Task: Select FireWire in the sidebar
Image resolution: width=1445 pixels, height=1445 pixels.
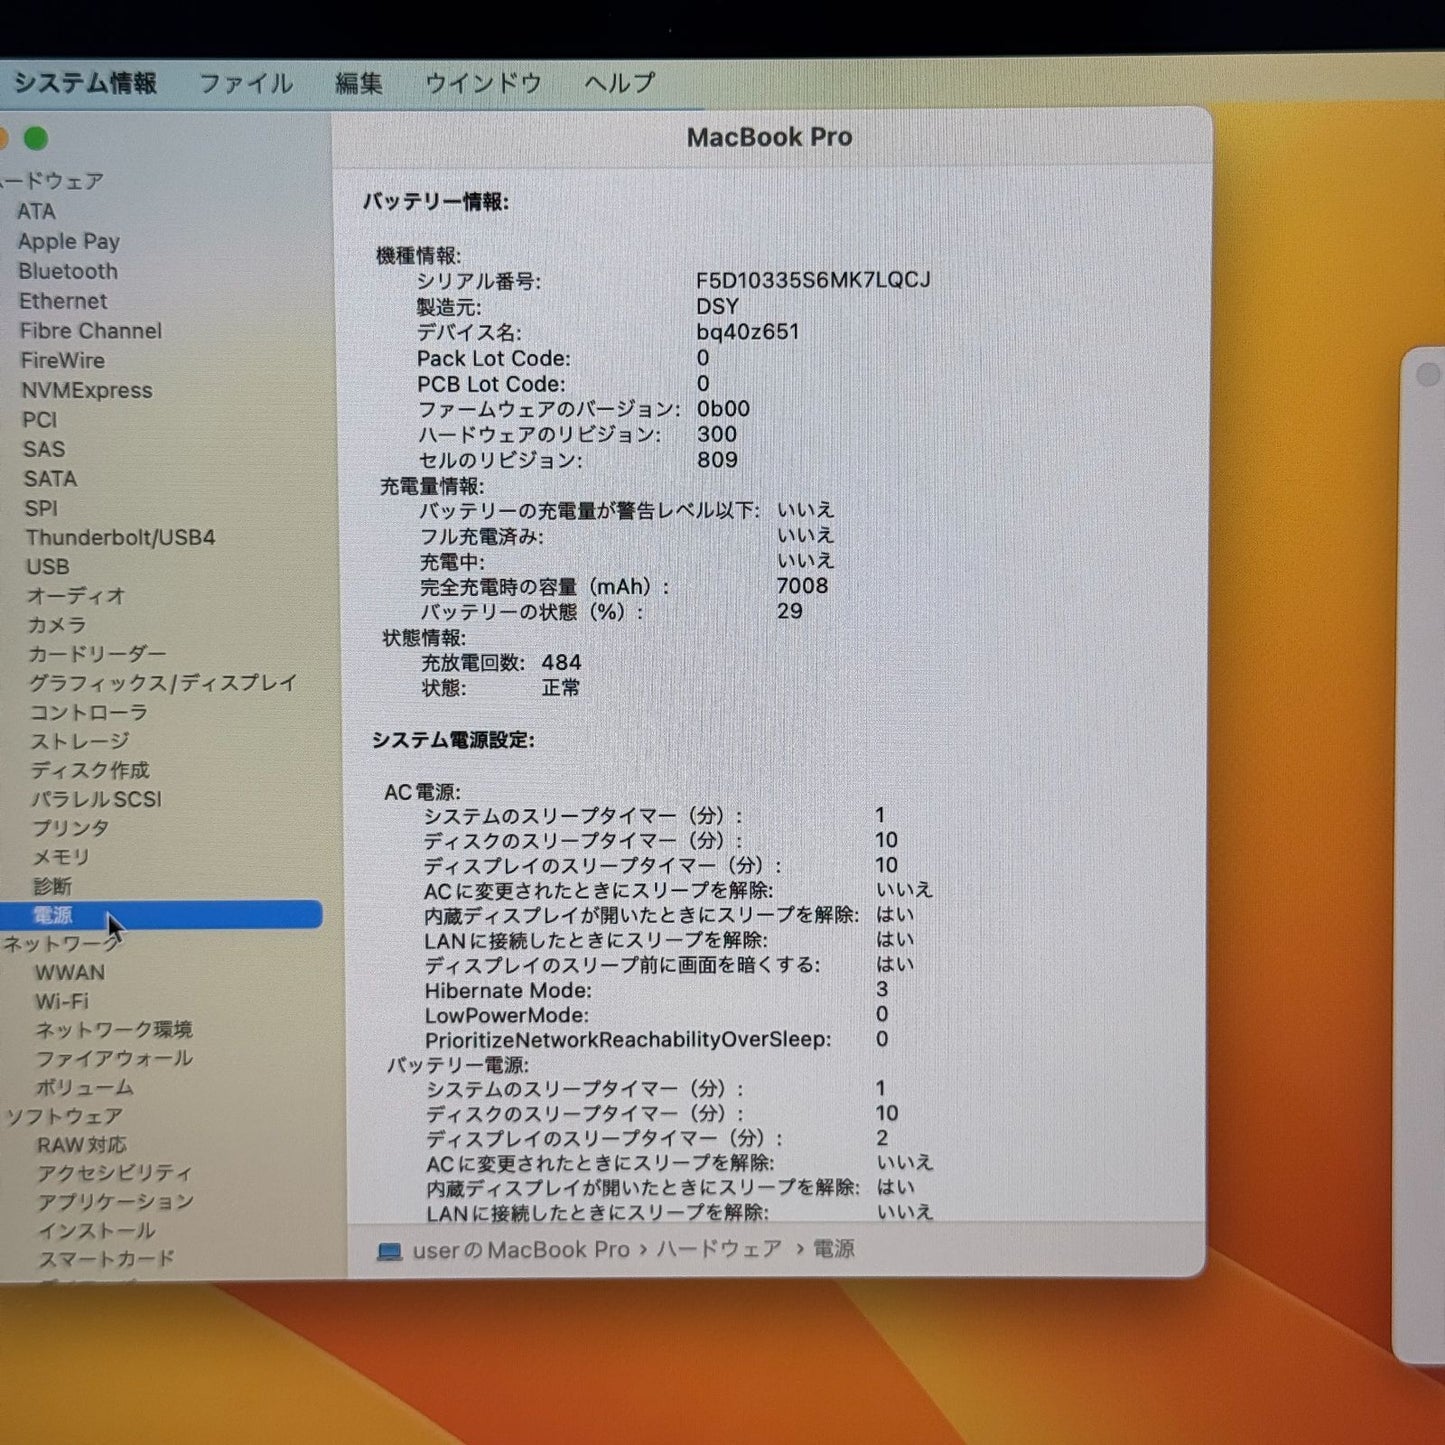Action: 62,360
